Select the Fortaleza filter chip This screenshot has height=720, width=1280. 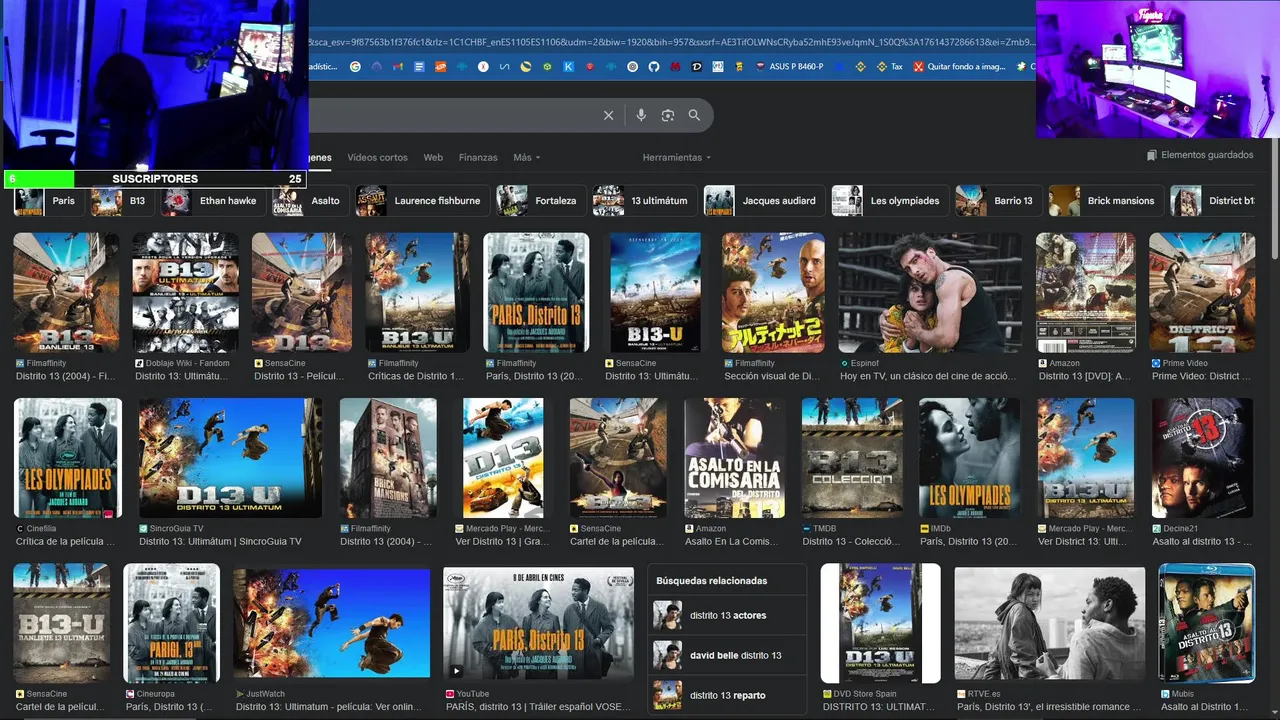pyautogui.click(x=540, y=201)
